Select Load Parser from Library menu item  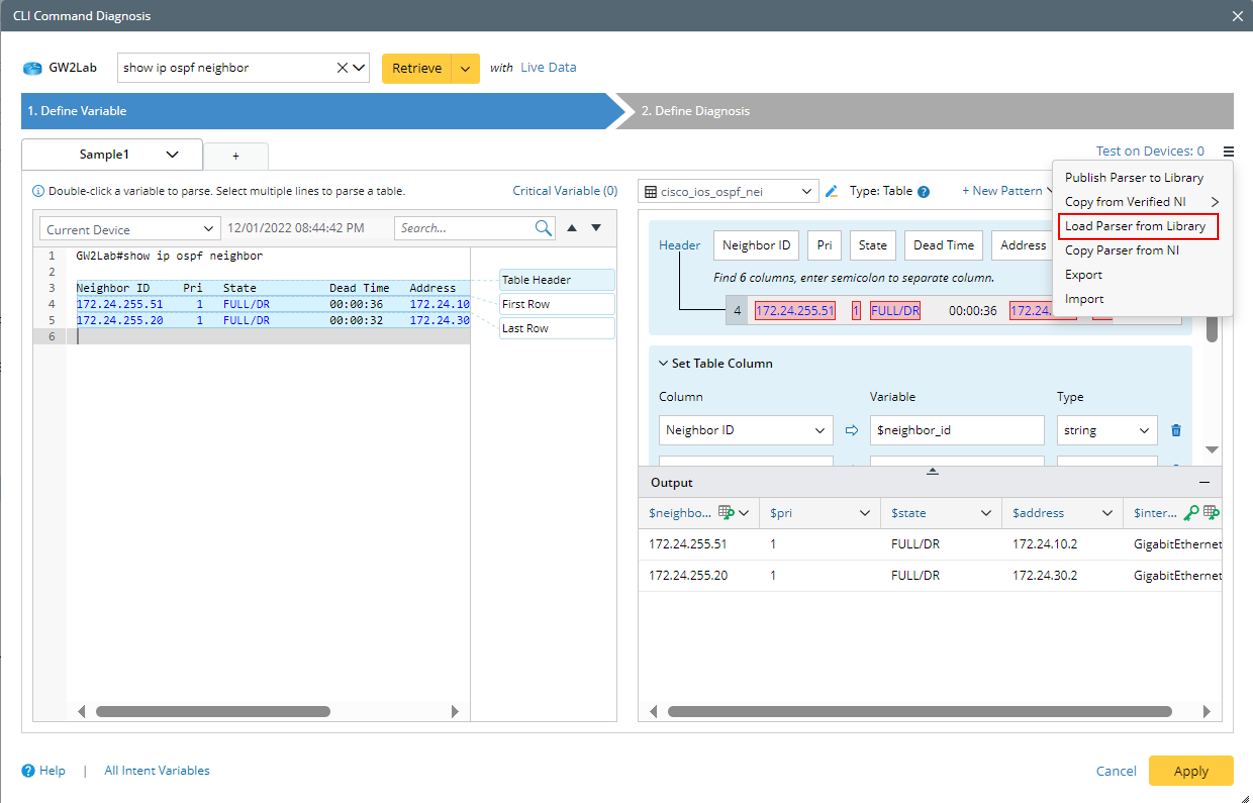coord(1135,226)
